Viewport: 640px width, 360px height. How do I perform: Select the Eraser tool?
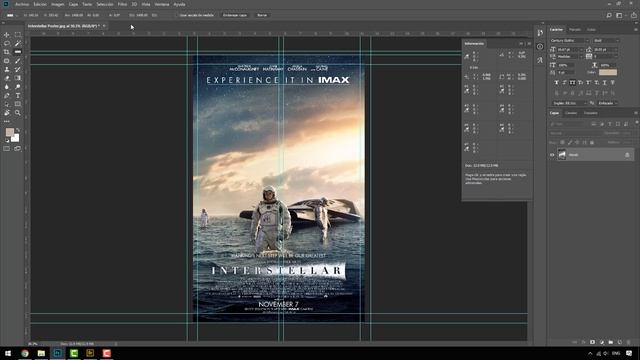(x=7, y=78)
